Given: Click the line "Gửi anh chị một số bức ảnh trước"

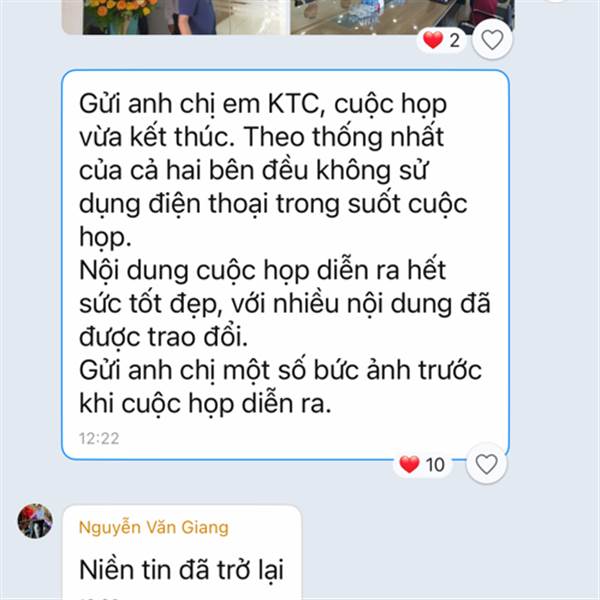Looking at the screenshot, I should click(x=280, y=370).
